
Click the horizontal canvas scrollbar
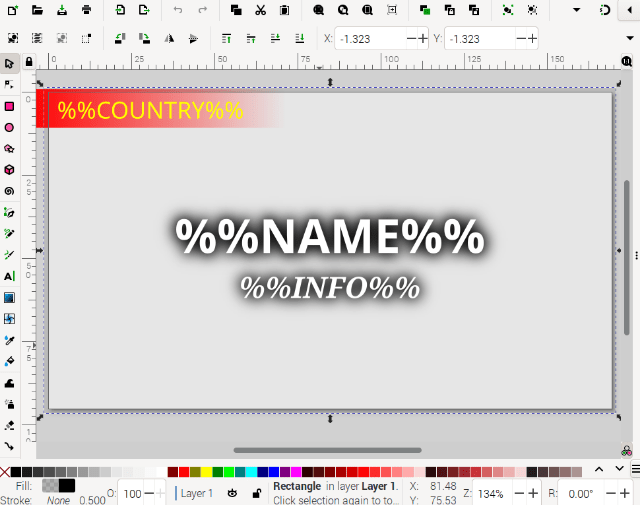[x=327, y=450]
